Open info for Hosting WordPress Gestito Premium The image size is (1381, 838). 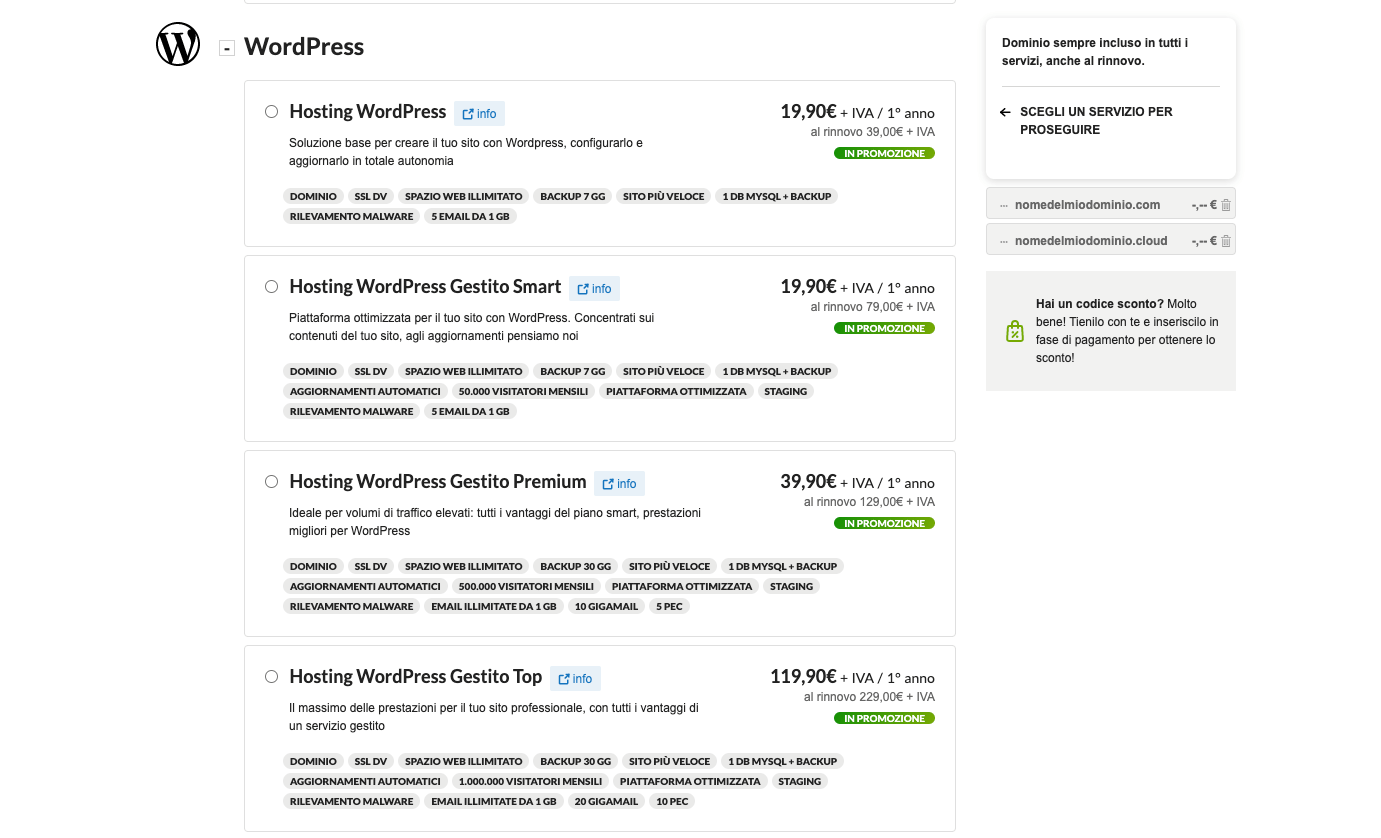point(619,483)
